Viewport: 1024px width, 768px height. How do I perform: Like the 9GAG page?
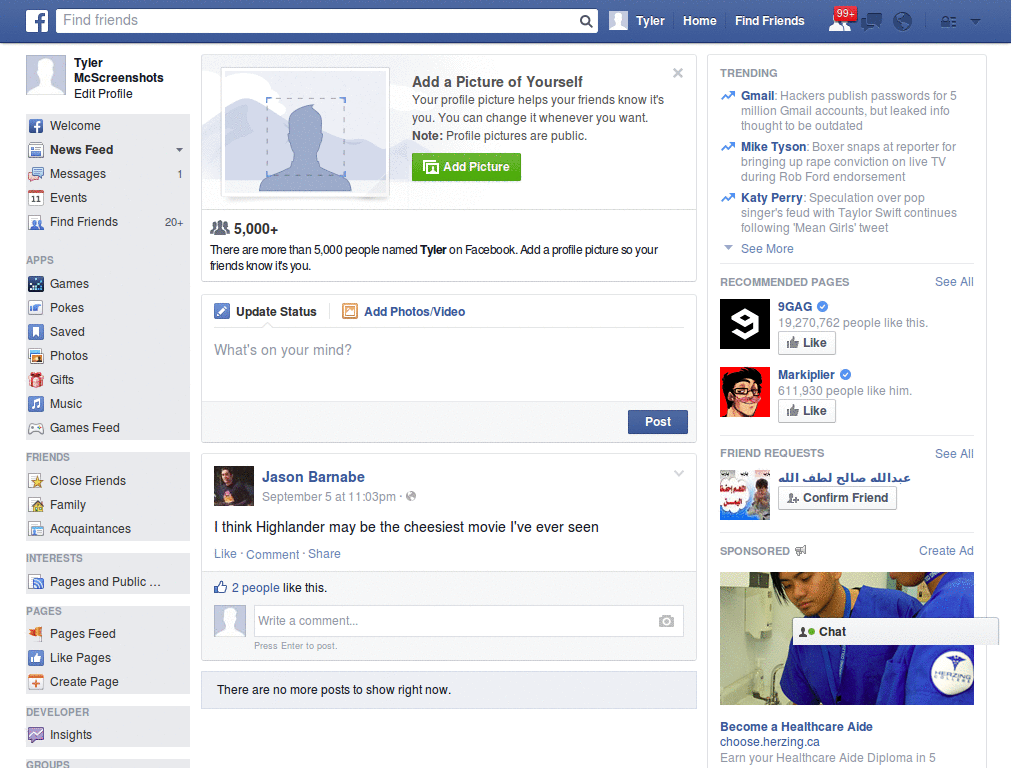pyautogui.click(x=807, y=343)
